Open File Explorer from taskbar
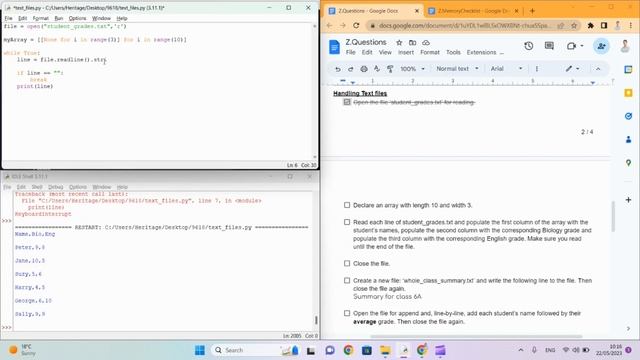Image resolution: width=640 pixels, height=360 pixels. [384, 350]
